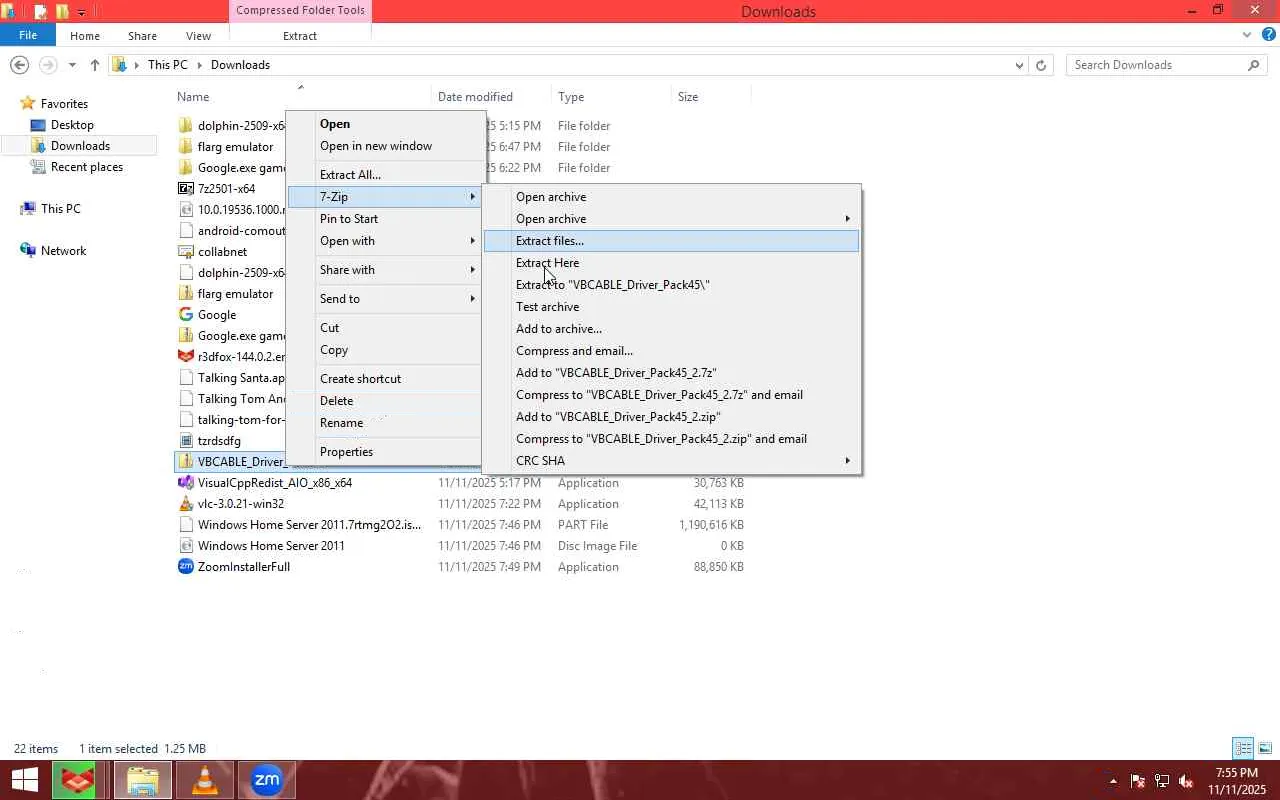Select the 7z2501-x64 installer icon
Image resolution: width=1280 pixels, height=800 pixels.
(185, 188)
